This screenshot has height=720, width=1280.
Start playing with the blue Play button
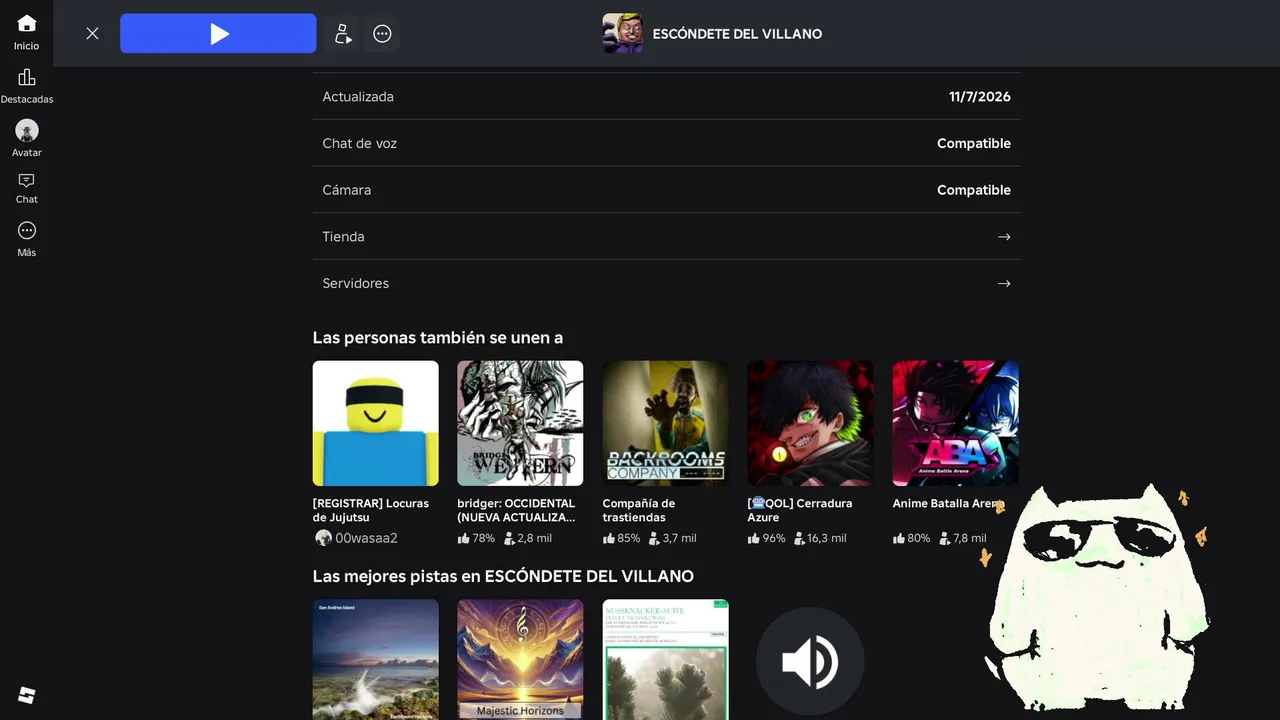(218, 34)
